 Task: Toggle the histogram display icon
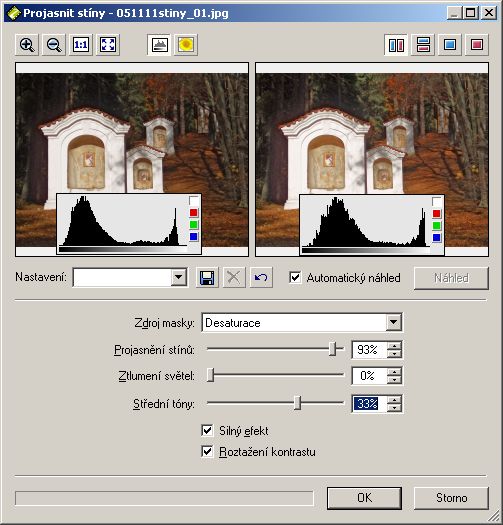(159, 45)
